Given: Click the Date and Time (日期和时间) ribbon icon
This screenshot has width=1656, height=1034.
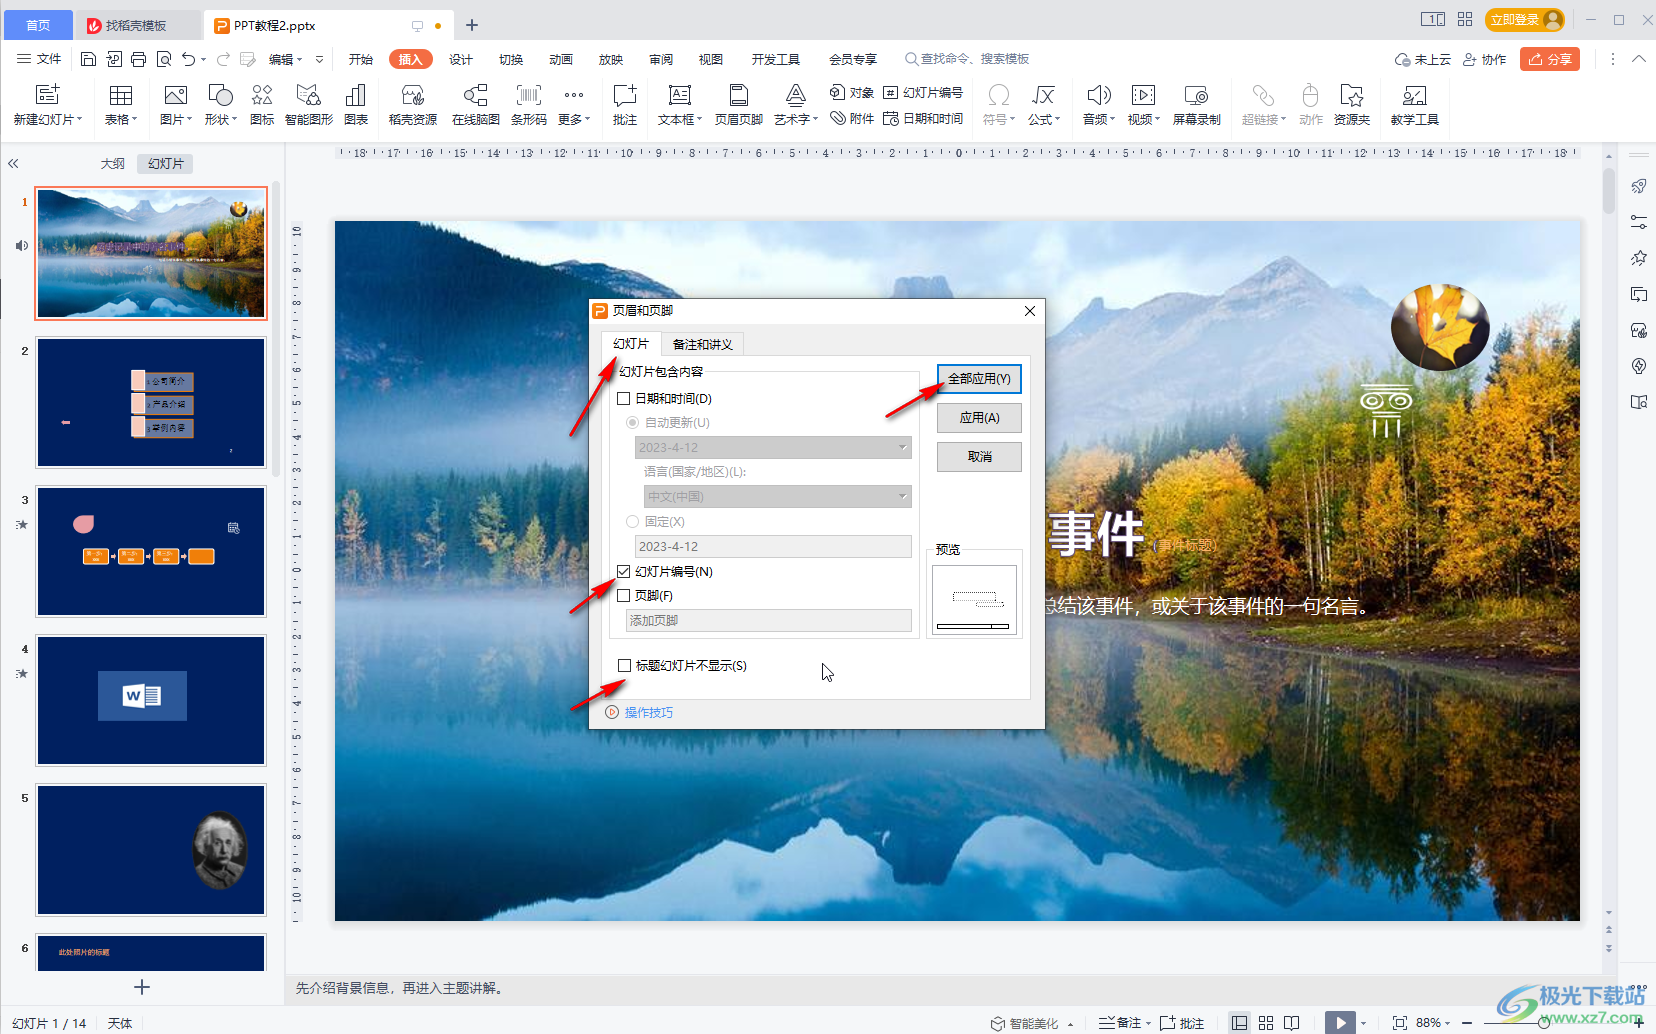Looking at the screenshot, I should 923,118.
